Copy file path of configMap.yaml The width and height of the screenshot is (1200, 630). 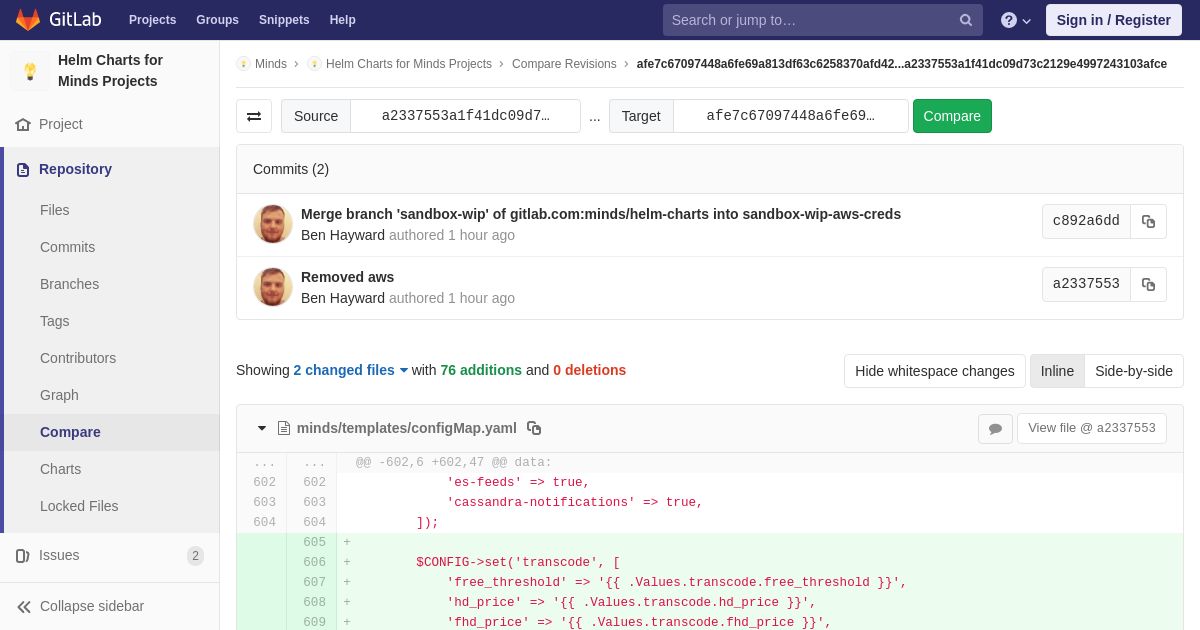pos(534,428)
